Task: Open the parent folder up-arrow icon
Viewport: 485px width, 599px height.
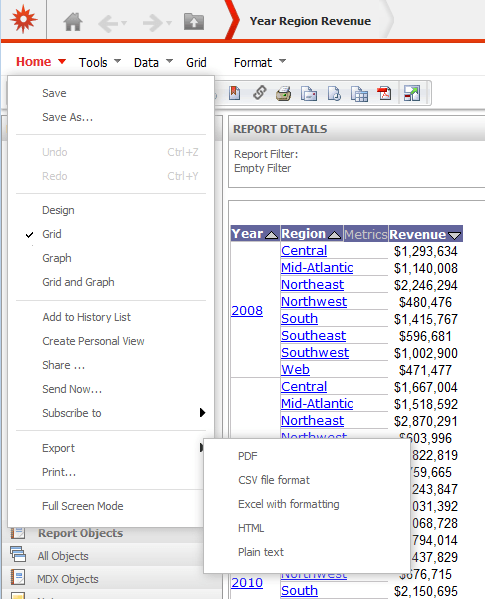Action: click(x=194, y=21)
